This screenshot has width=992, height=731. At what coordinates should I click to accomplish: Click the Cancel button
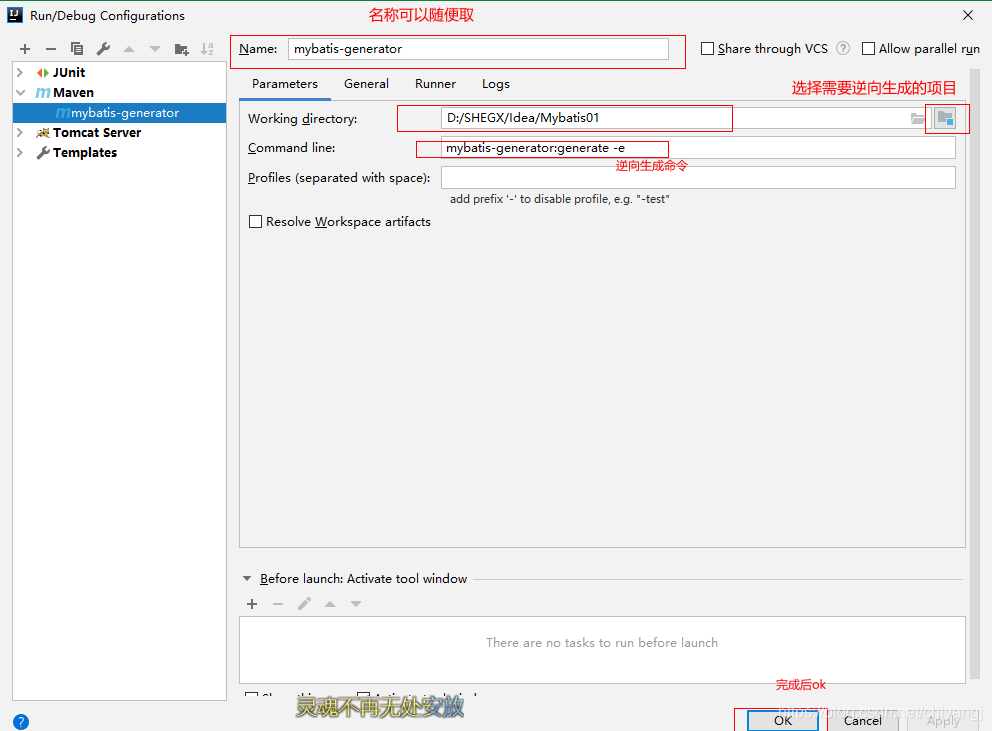click(862, 720)
